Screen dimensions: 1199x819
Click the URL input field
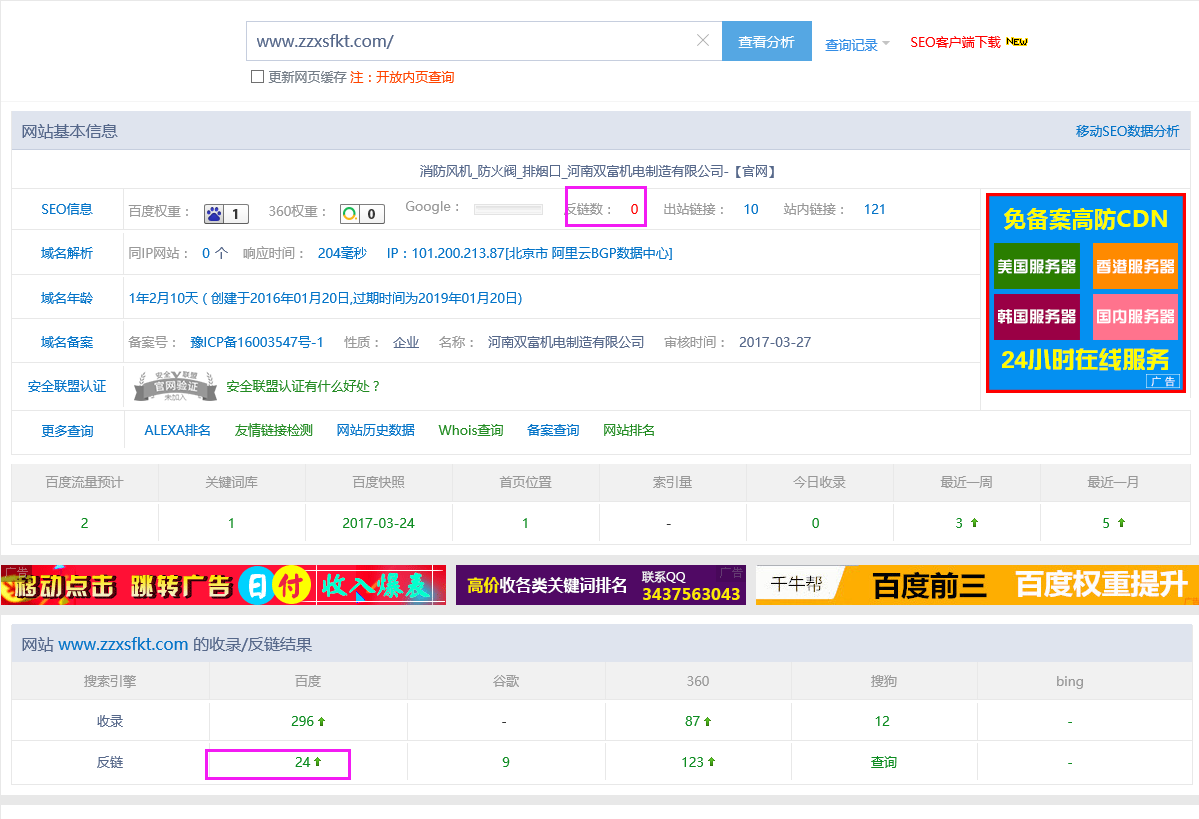click(470, 41)
